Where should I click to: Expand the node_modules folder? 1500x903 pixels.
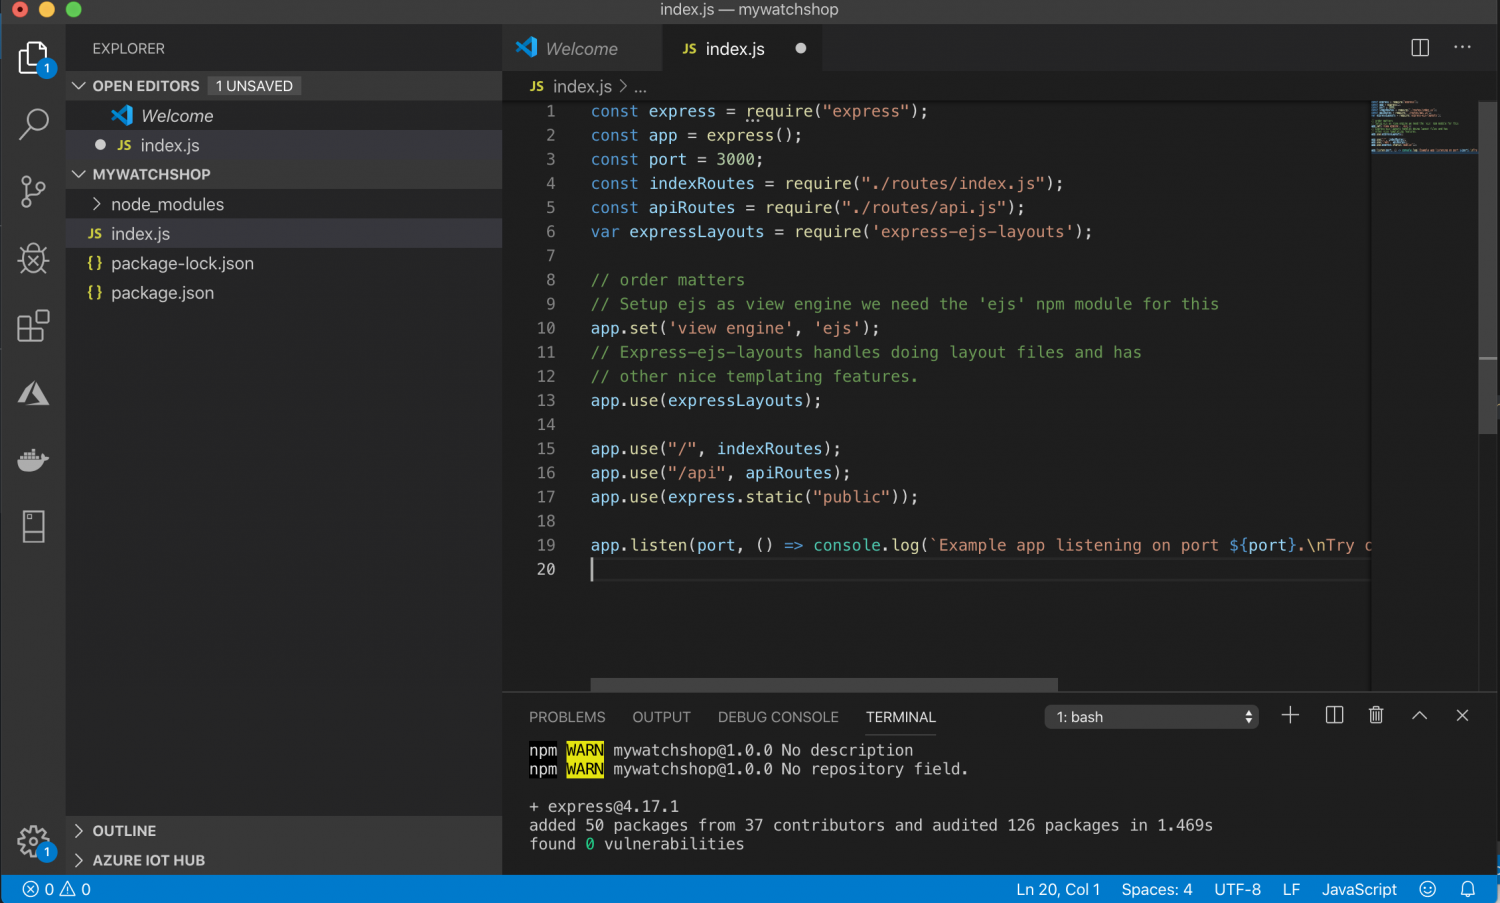(167, 204)
